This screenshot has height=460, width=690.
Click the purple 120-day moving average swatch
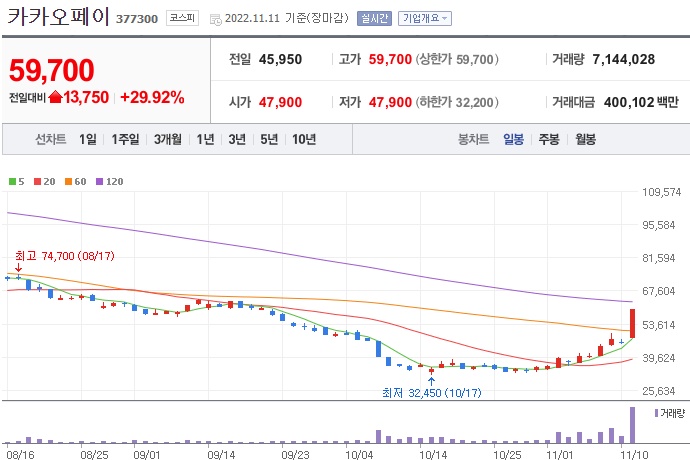click(99, 181)
